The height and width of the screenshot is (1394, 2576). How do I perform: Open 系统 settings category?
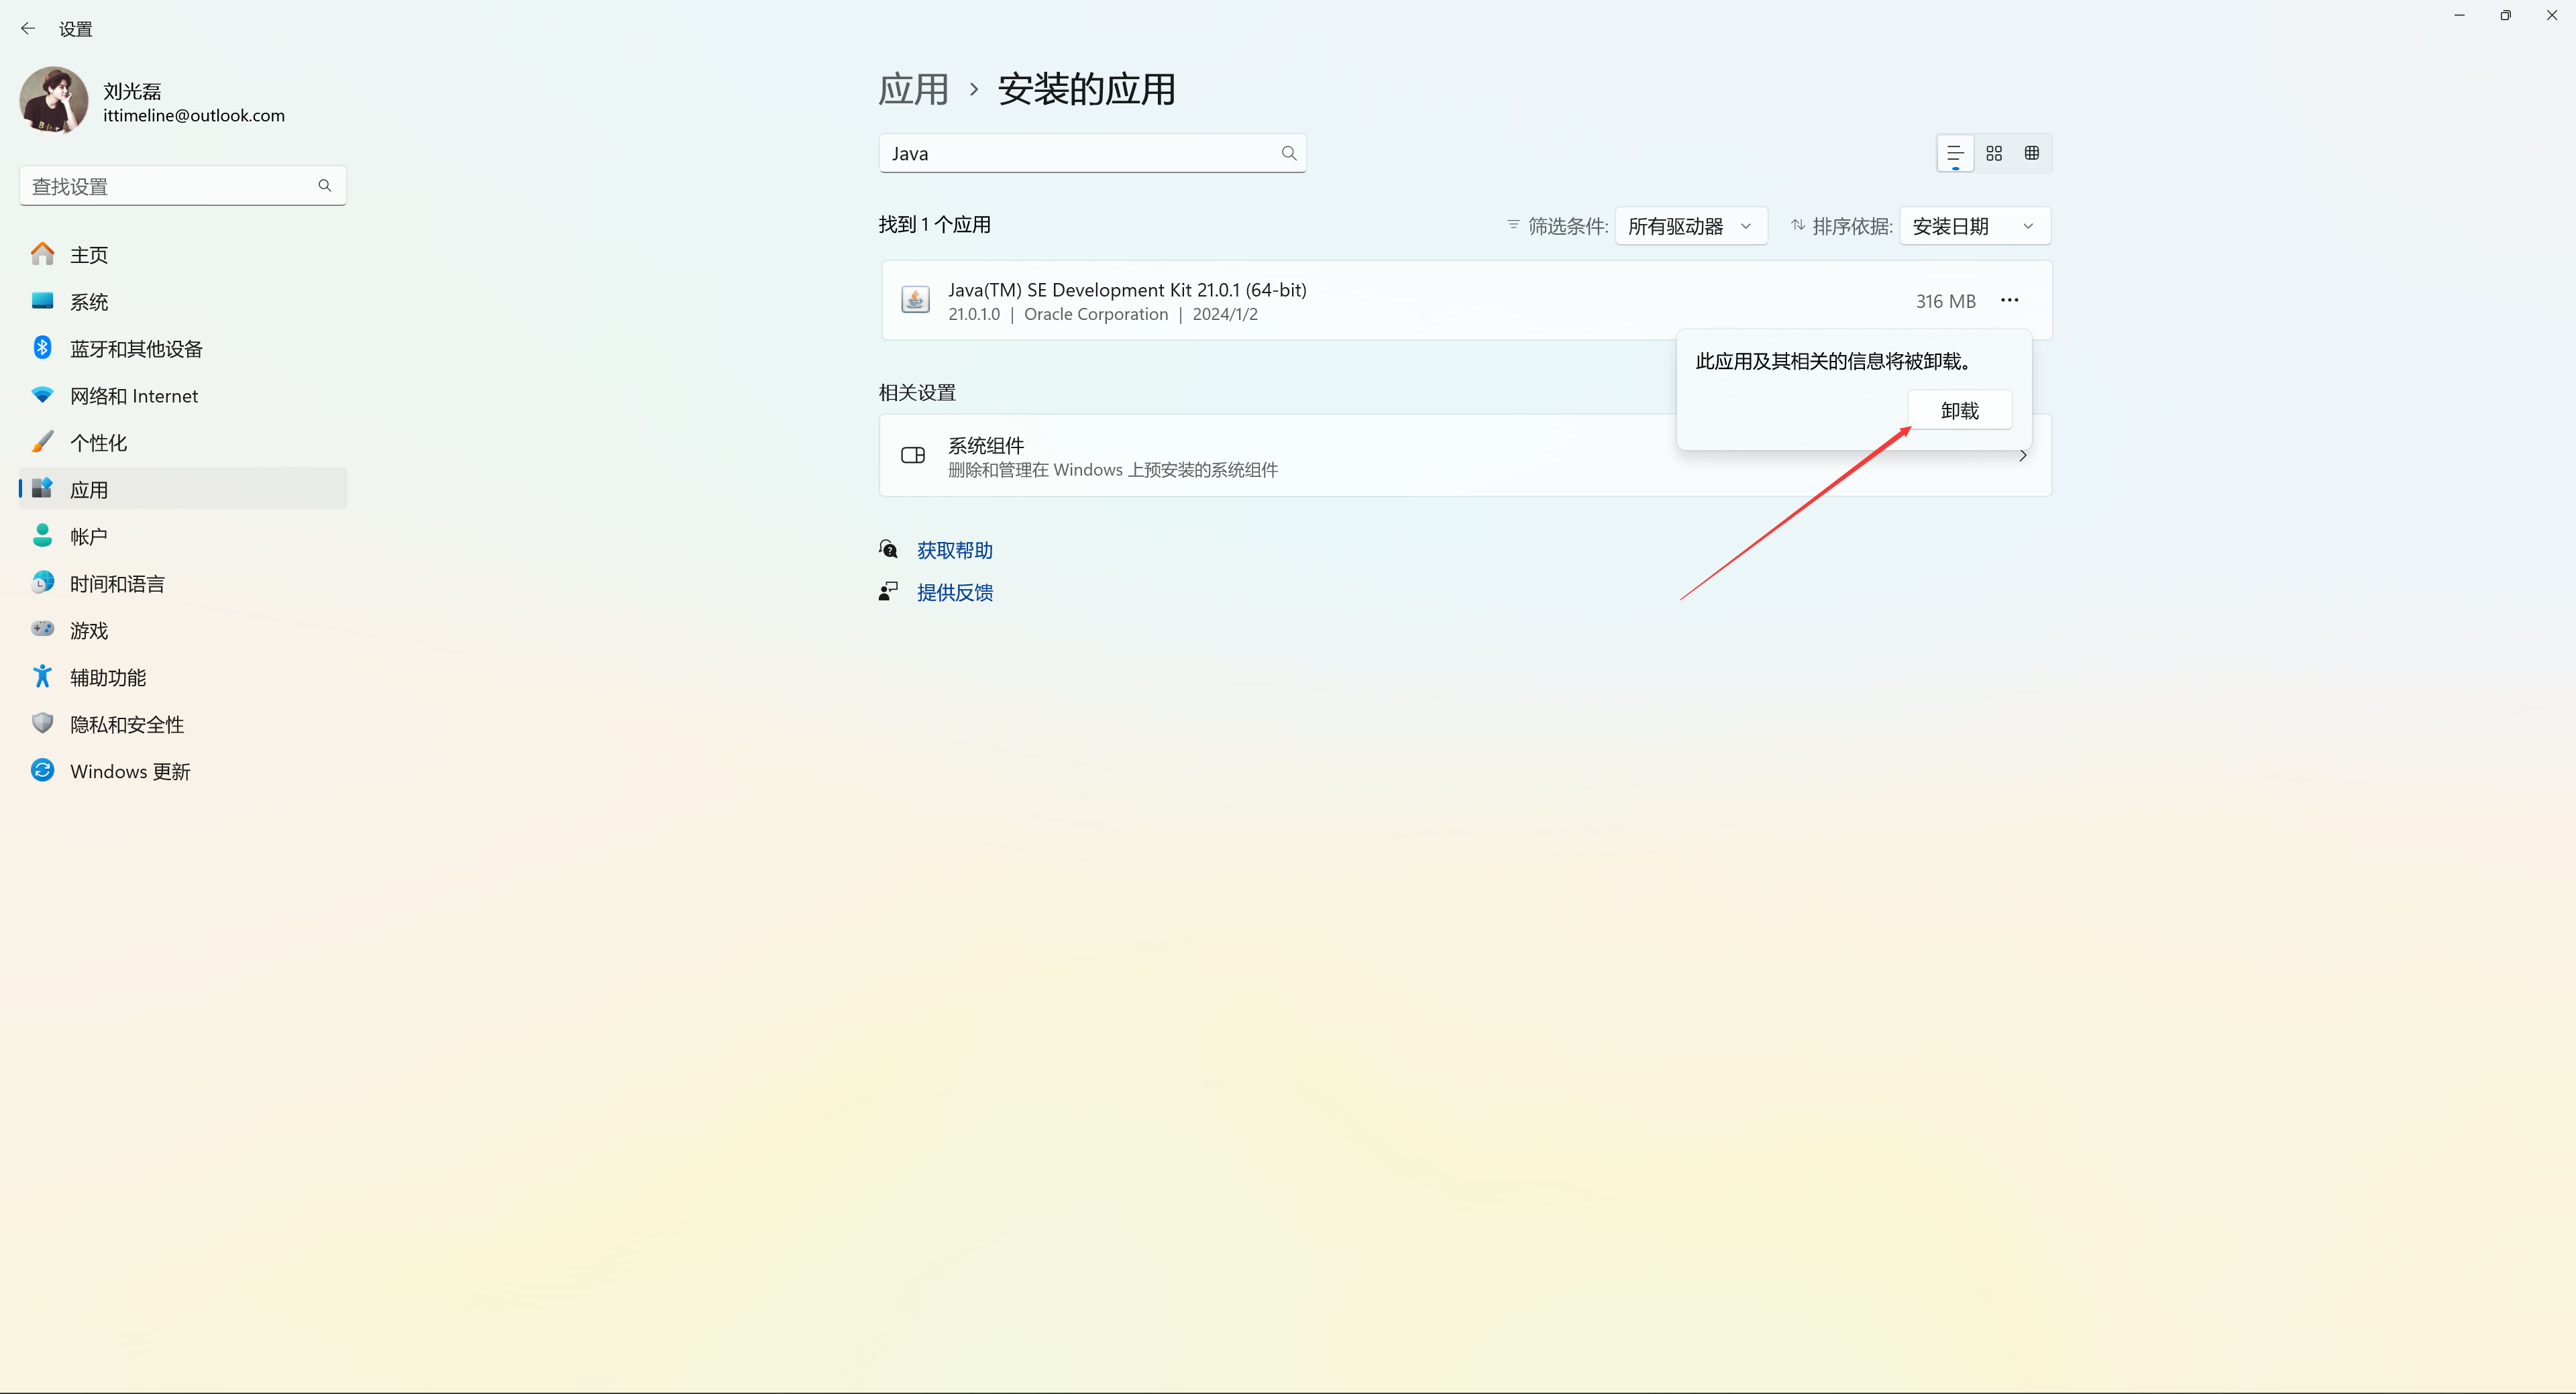point(183,301)
